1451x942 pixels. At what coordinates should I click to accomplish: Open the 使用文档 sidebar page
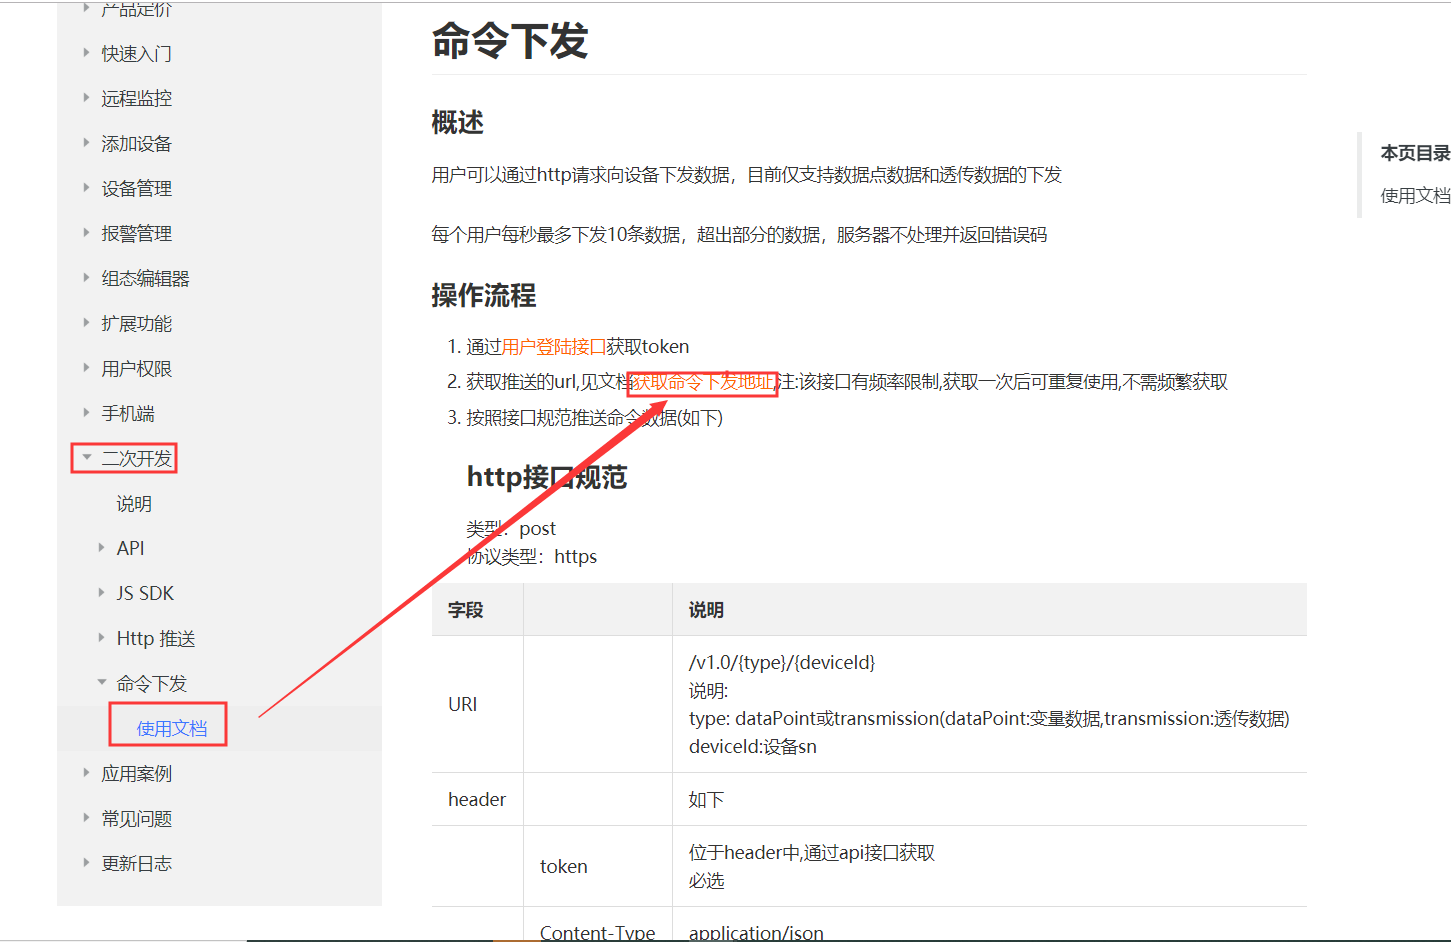coord(171,728)
